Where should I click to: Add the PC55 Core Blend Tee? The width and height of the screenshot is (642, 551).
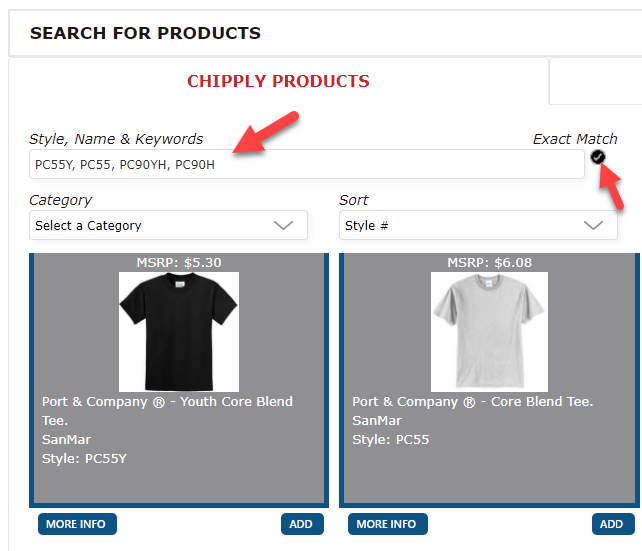[613, 524]
